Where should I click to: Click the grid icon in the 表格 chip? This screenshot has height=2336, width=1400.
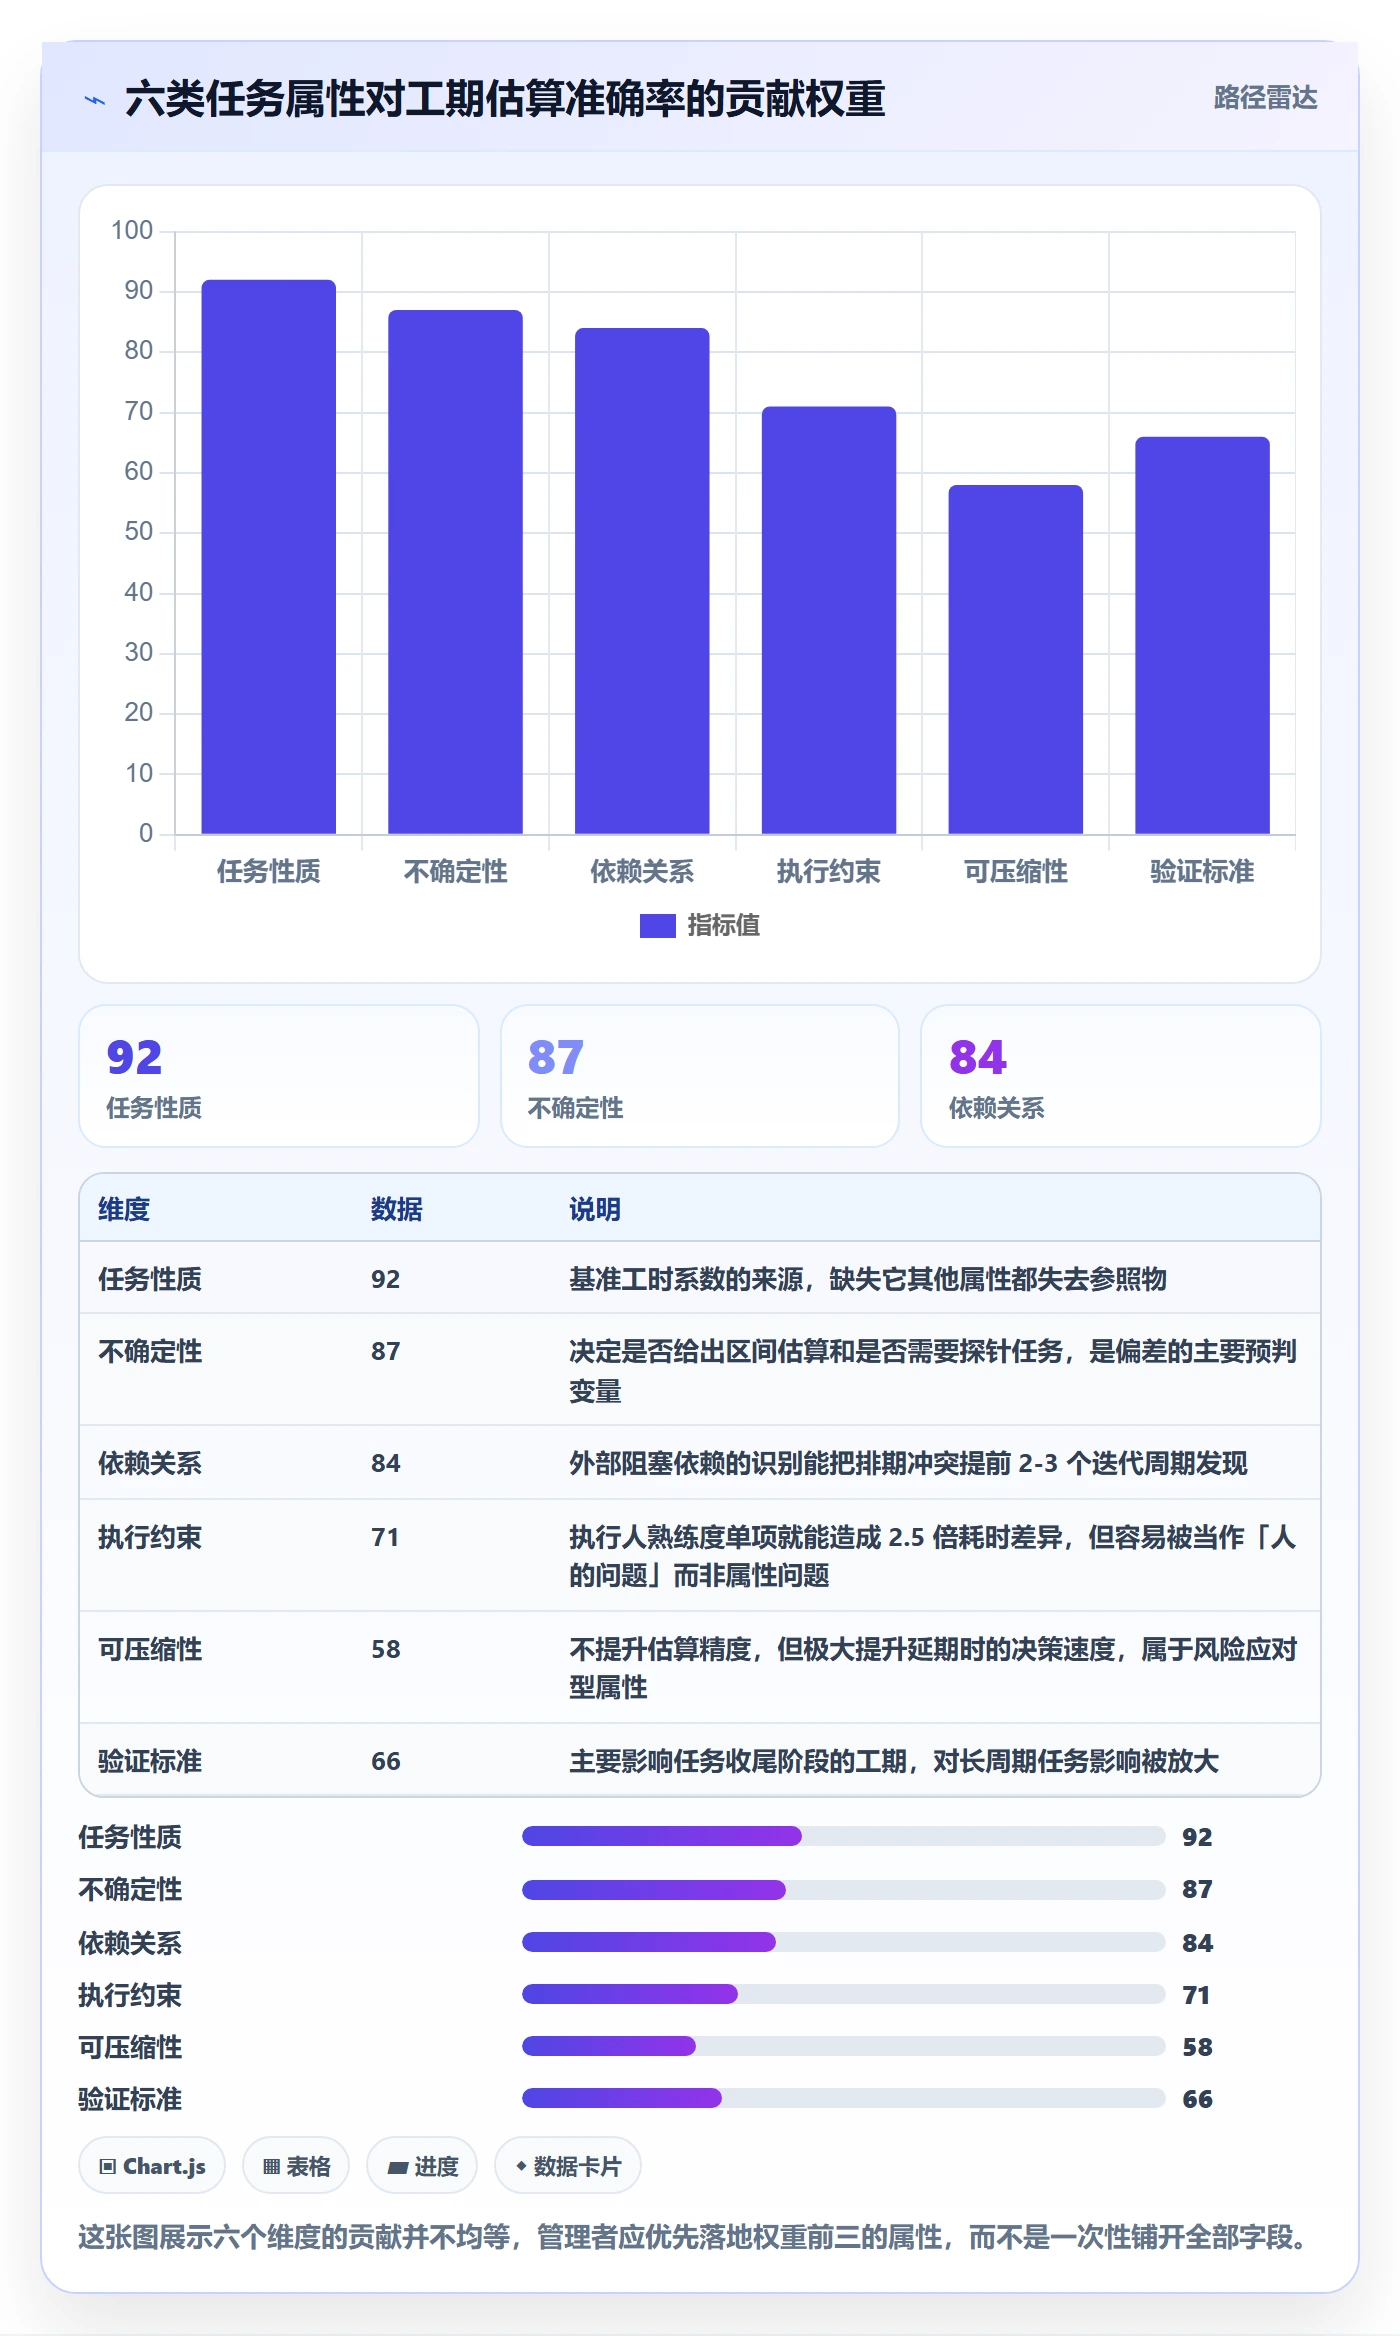(271, 2166)
